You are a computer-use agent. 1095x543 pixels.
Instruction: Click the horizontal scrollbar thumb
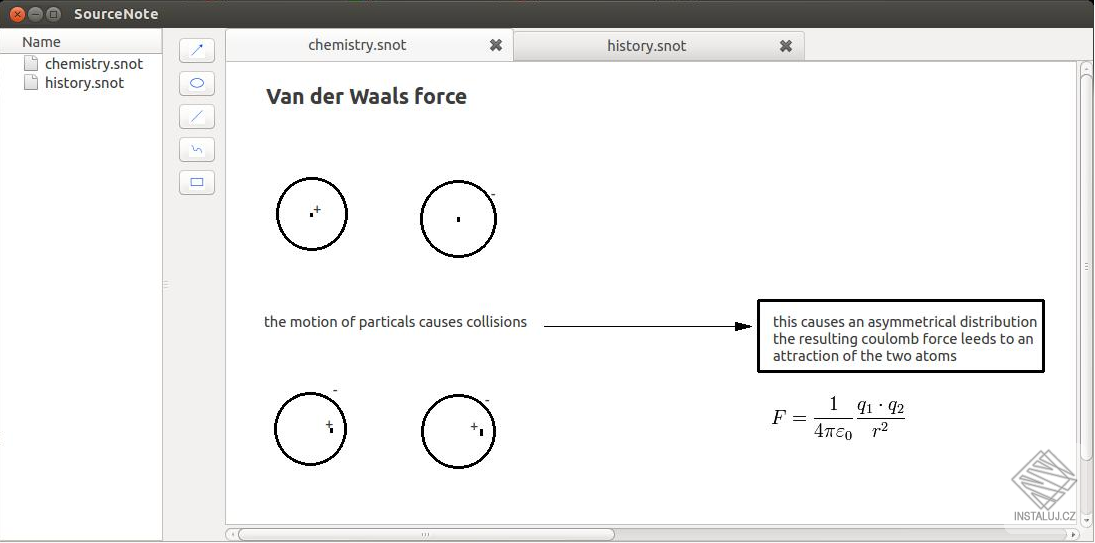point(426,535)
